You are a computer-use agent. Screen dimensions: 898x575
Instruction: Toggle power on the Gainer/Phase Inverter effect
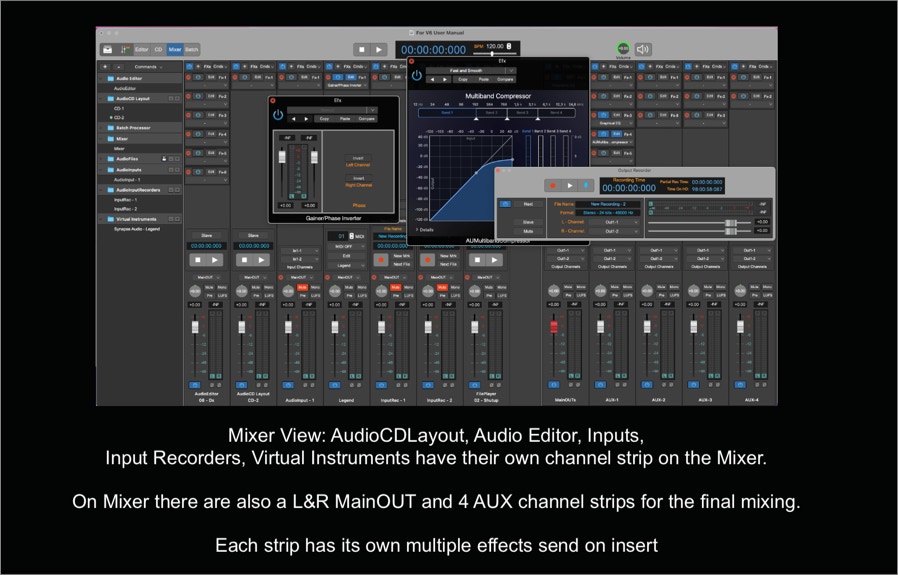[x=278, y=115]
